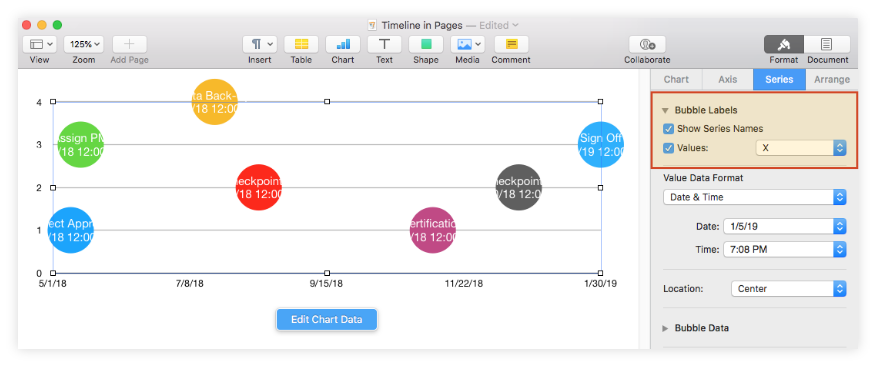Click the green fullscreen window button

pyautogui.click(x=58, y=25)
